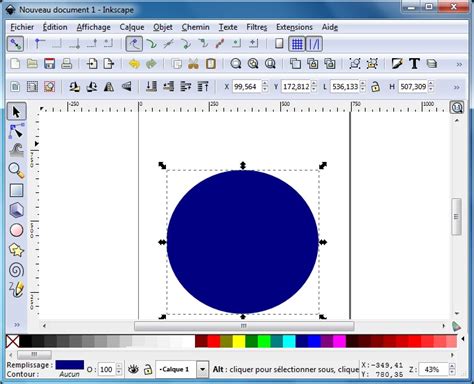Toggle grid snapping button

click(x=297, y=44)
